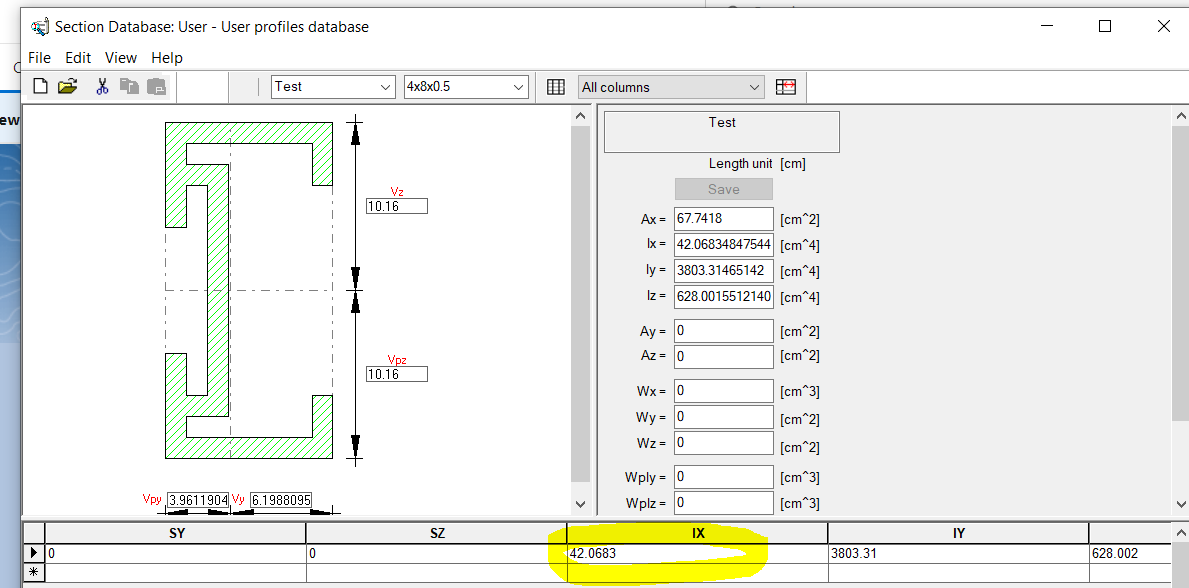Open the 4x8x0.5 section dropdown

(x=520, y=87)
